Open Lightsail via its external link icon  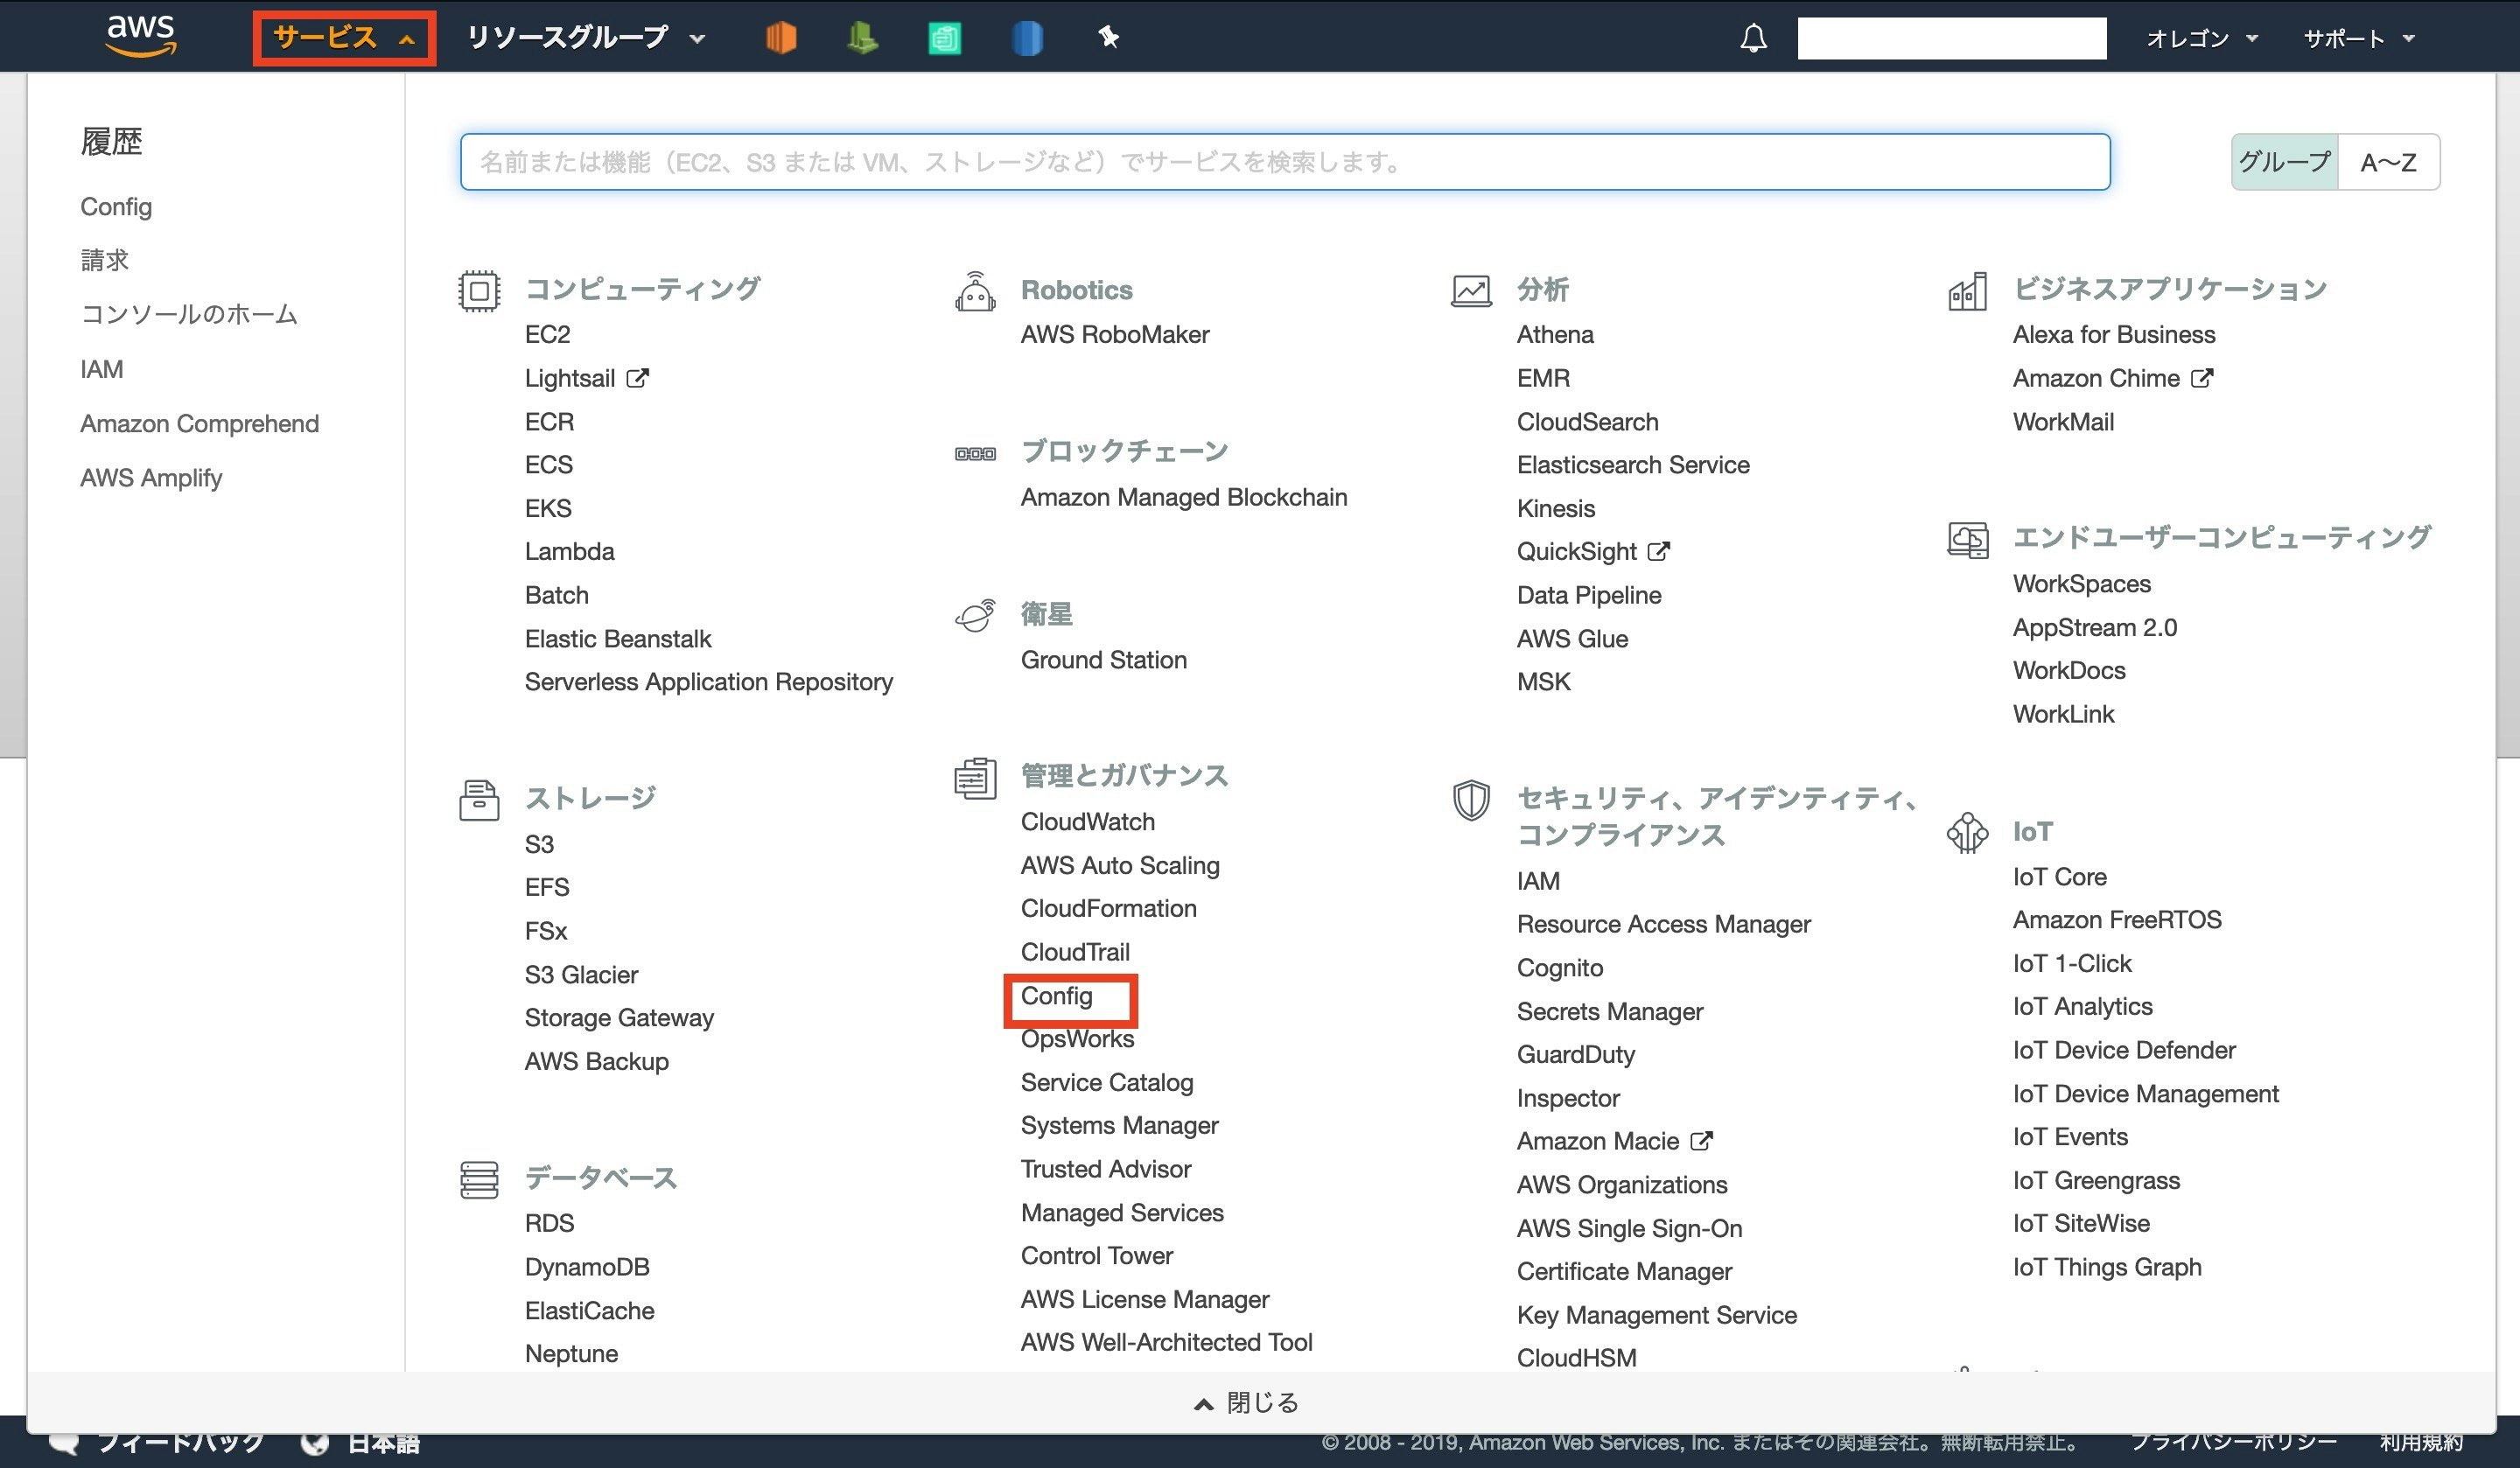[x=638, y=378]
